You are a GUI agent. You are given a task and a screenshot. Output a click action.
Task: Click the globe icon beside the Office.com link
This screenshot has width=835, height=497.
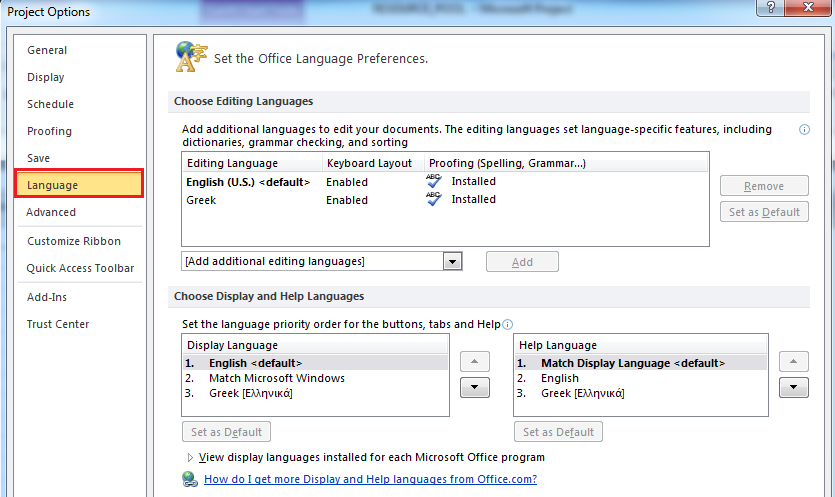pos(190,479)
